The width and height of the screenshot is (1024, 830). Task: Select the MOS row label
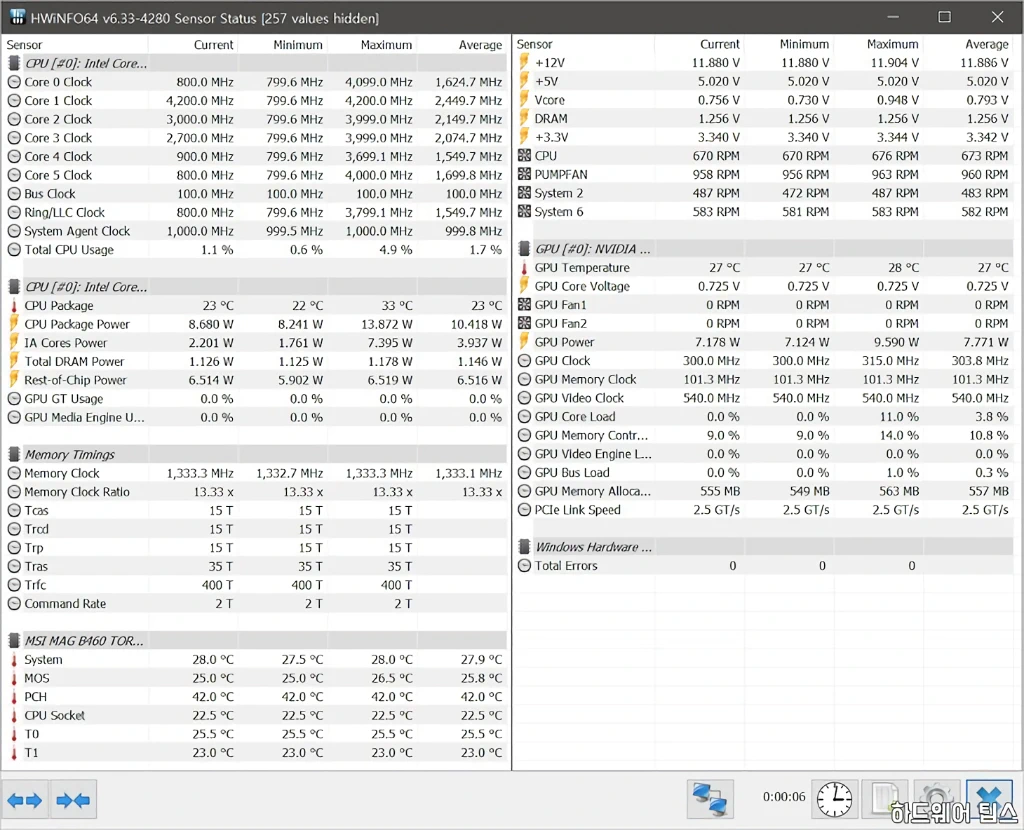click(37, 678)
